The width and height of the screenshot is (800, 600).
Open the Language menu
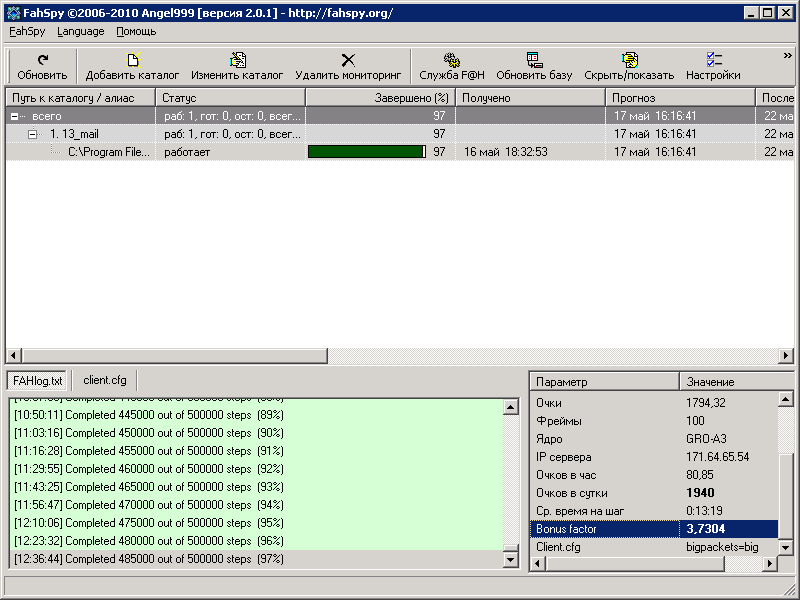80,31
